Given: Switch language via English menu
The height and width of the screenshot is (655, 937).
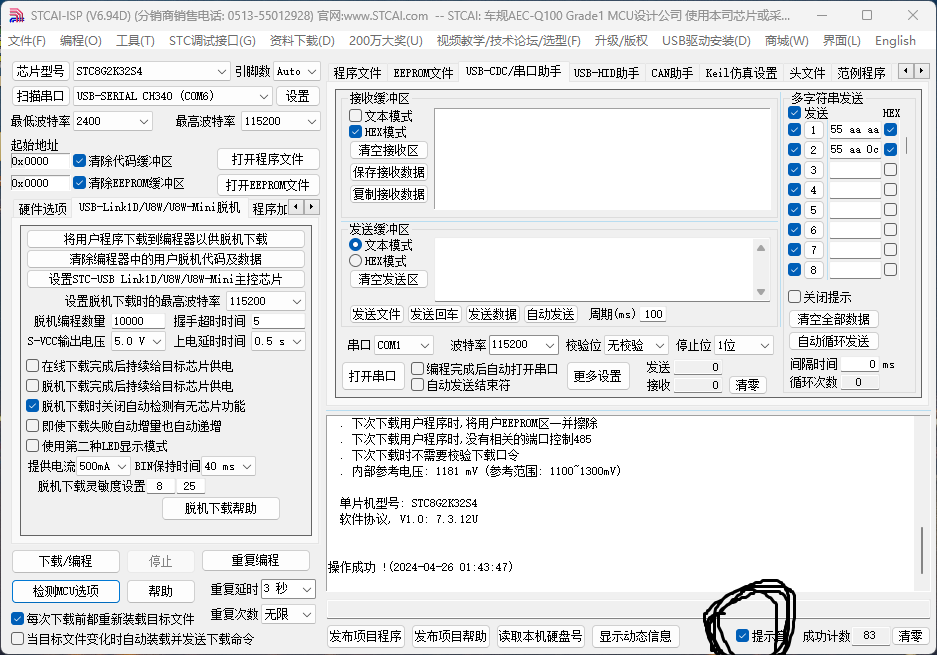Looking at the screenshot, I should (x=895, y=41).
